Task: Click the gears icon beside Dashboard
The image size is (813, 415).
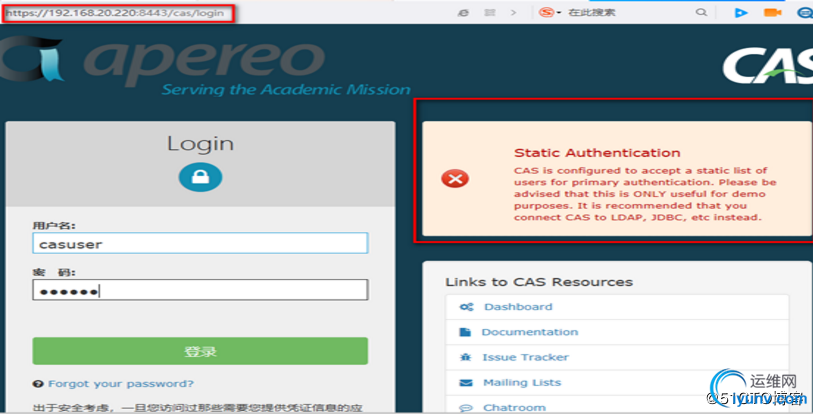Action: 466,307
